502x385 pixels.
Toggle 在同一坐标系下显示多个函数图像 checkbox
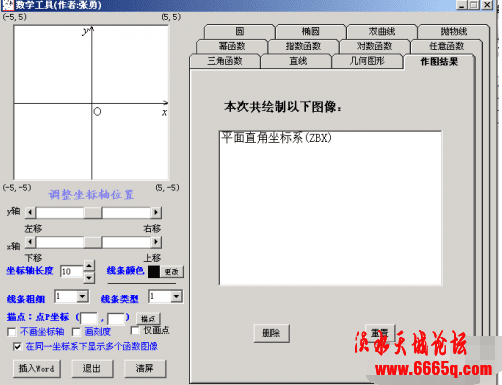click(17, 347)
